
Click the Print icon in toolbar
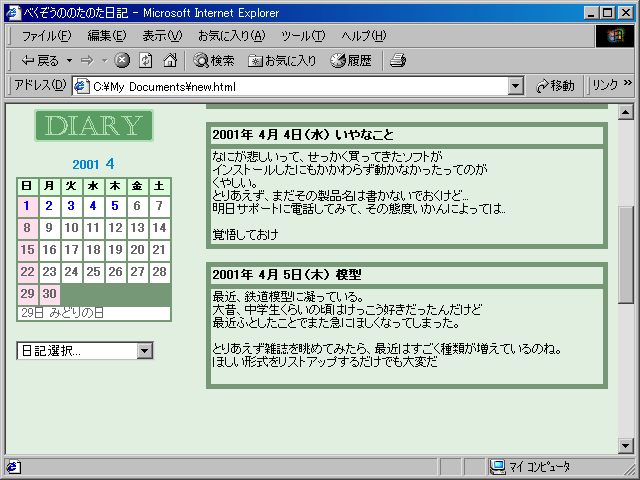[x=398, y=60]
